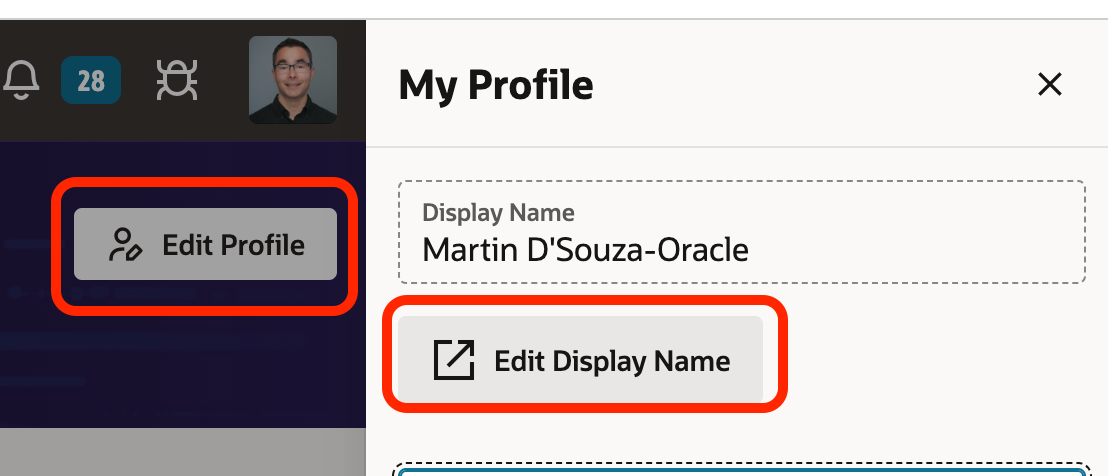
Task: Click the user avatar photo
Action: [x=293, y=80]
